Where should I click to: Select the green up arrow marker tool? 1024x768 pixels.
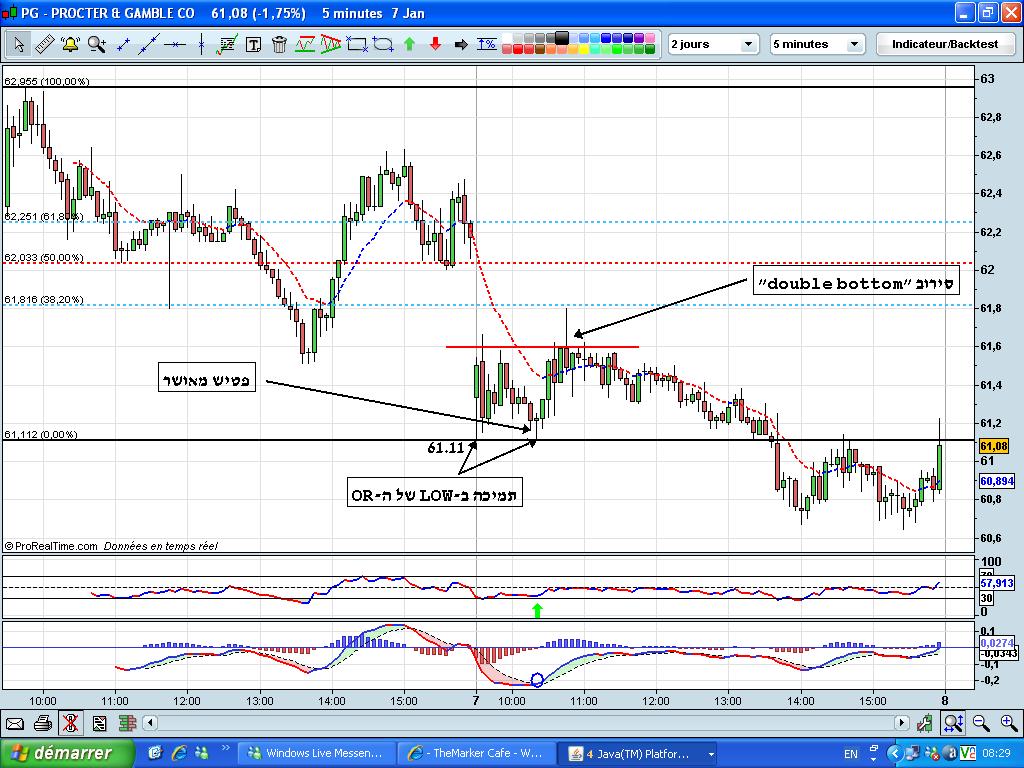(x=409, y=44)
